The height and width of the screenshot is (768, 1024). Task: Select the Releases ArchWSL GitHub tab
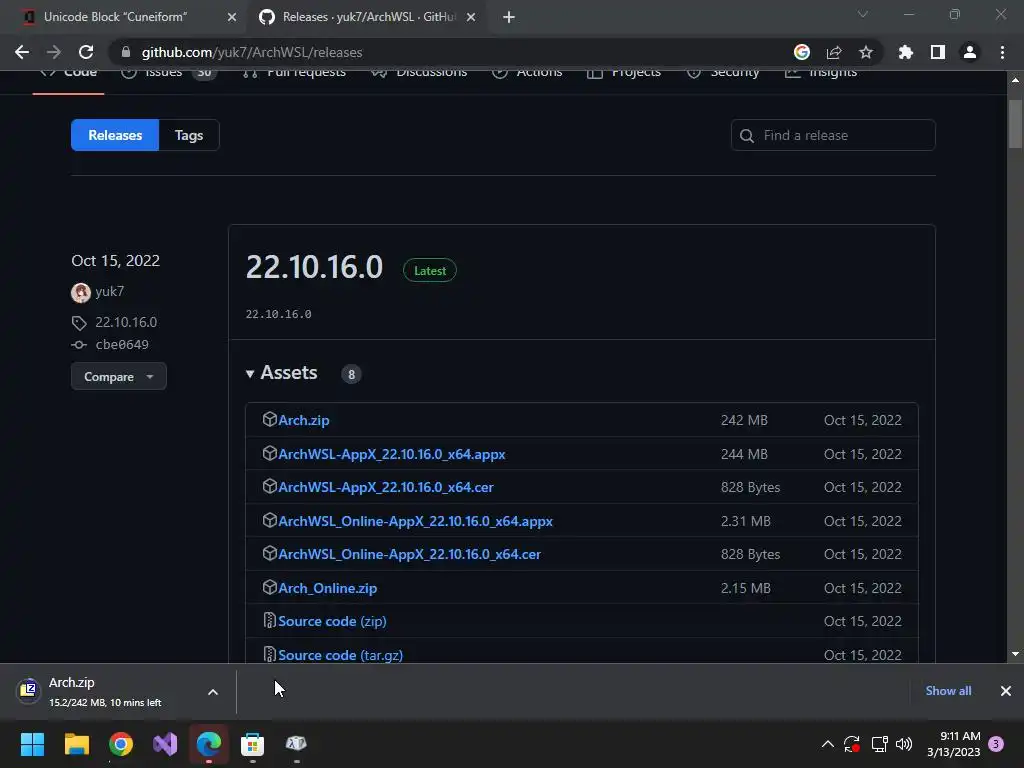tap(369, 17)
